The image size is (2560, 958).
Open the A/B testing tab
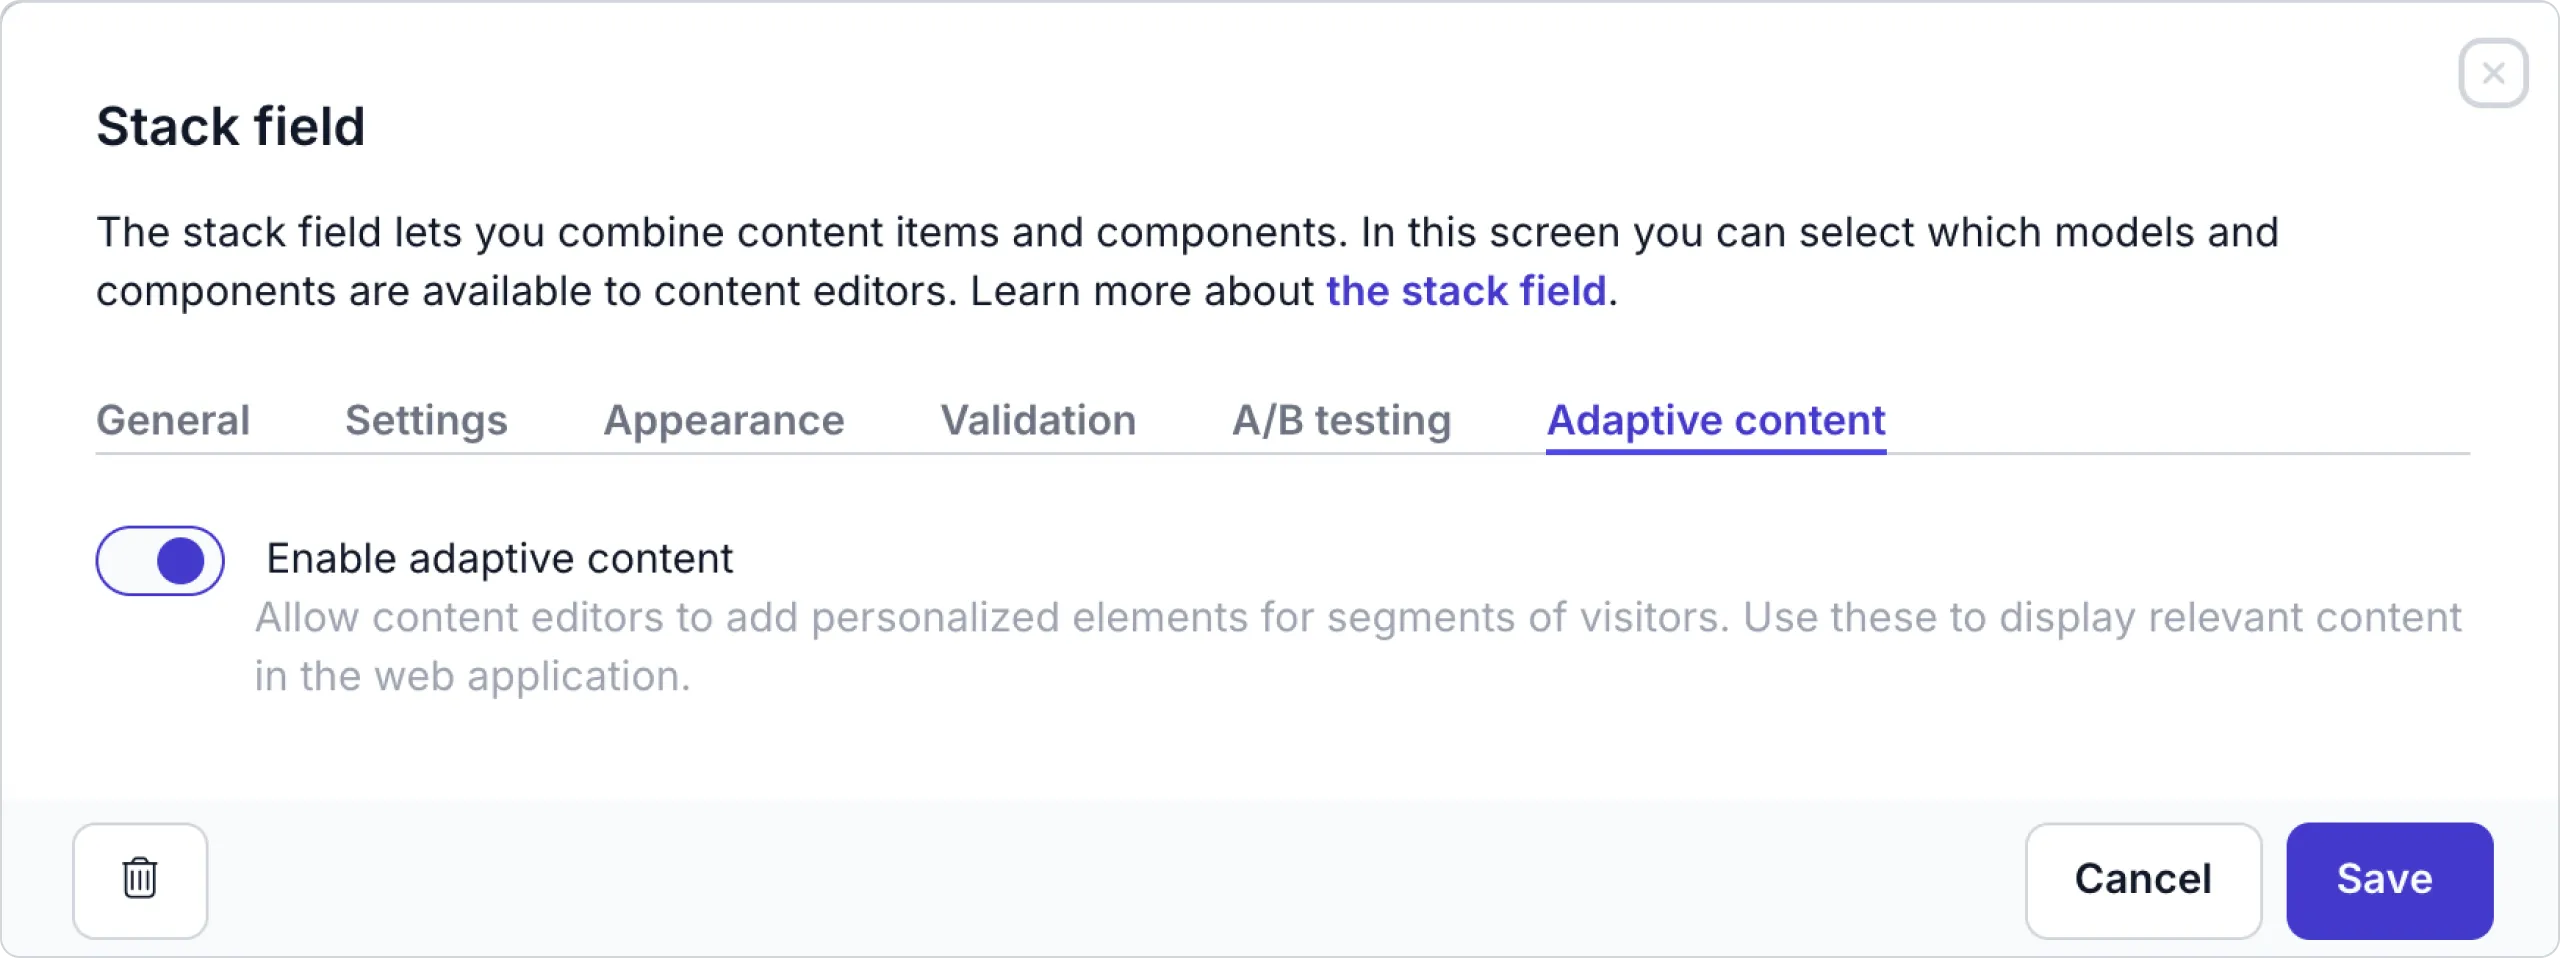(1342, 420)
